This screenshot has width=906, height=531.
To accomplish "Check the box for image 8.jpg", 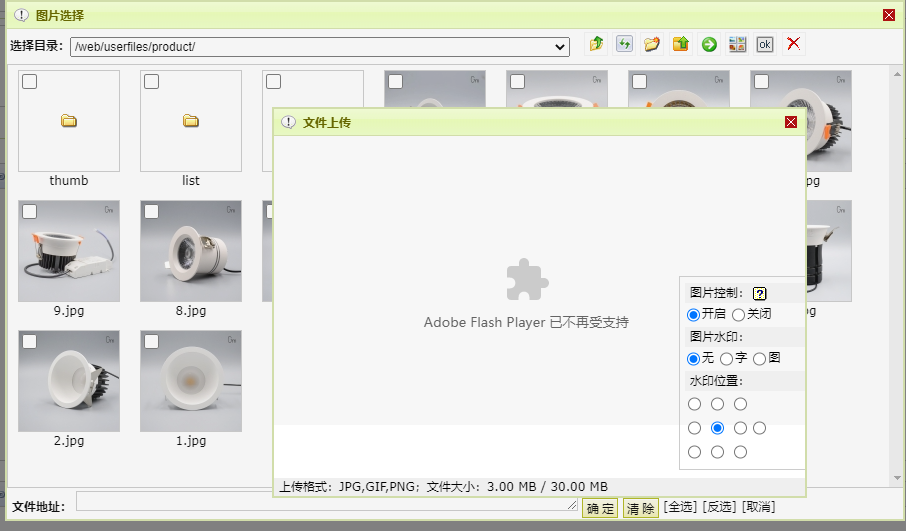I will click(x=152, y=212).
